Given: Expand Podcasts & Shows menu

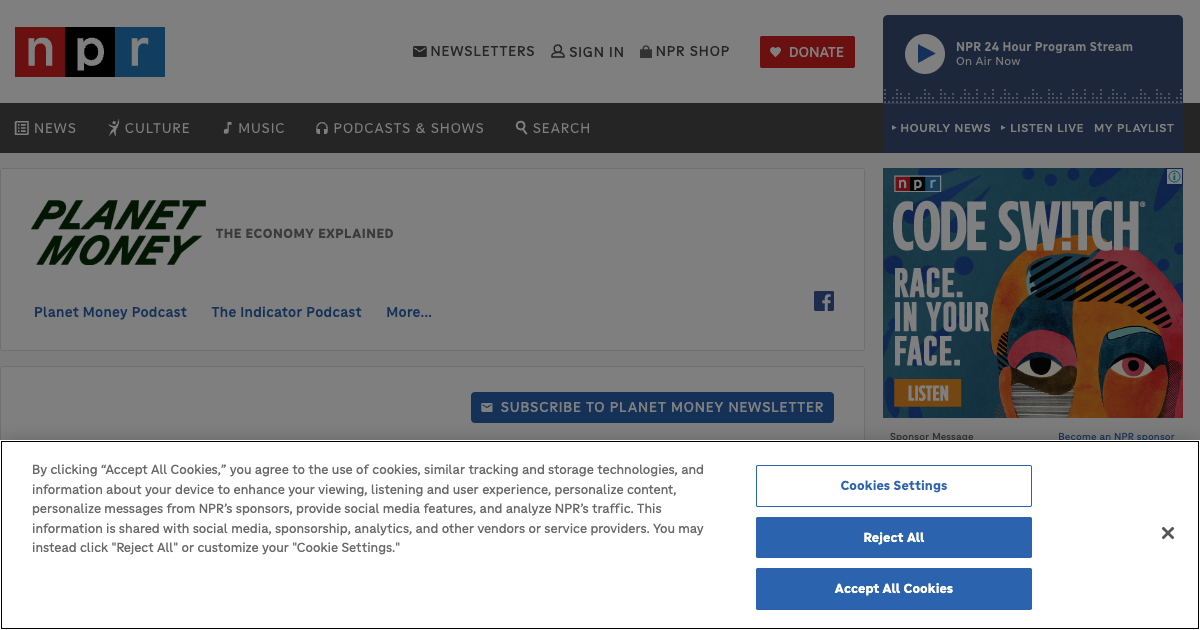Looking at the screenshot, I should point(400,128).
